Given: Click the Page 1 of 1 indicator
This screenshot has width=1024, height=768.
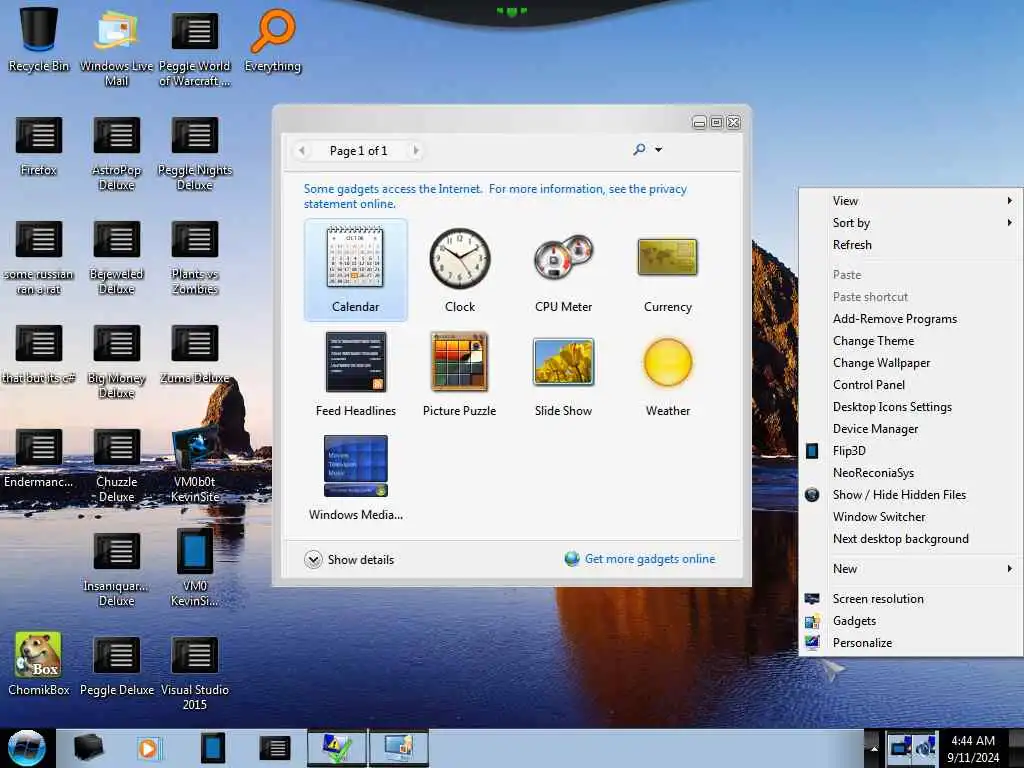Looking at the screenshot, I should (358, 151).
